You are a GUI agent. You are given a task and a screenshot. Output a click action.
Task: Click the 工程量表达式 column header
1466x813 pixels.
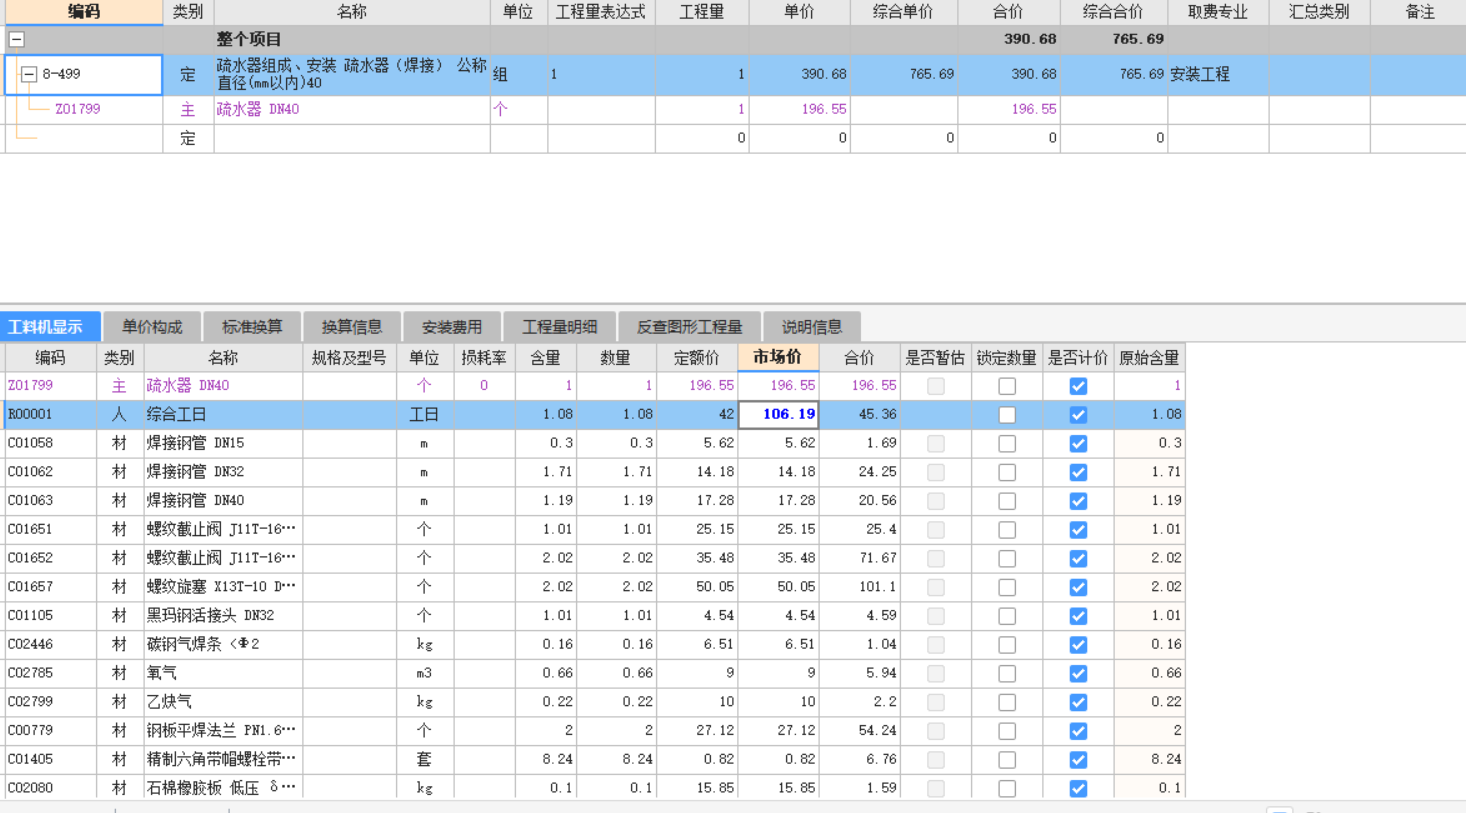click(x=601, y=12)
